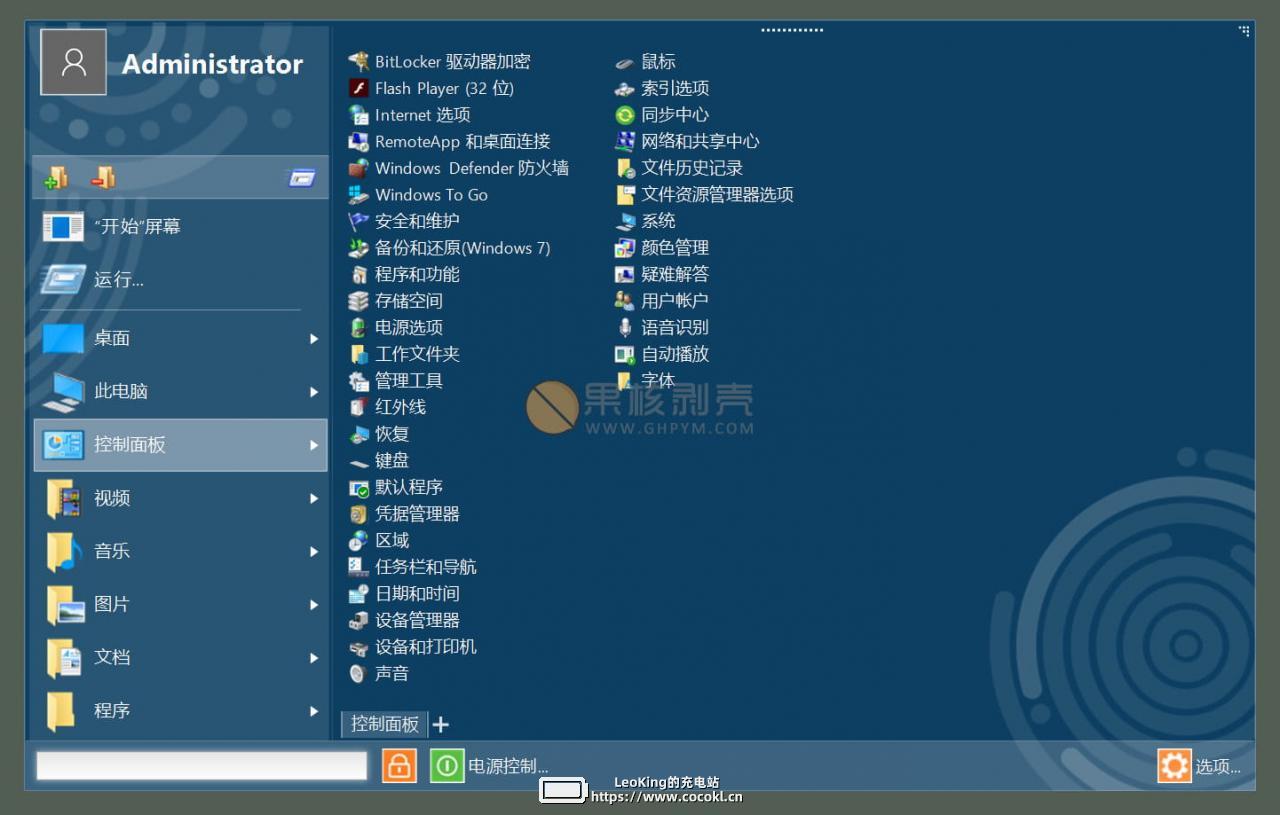Open 备份和还原(Windows 7) icon

[358, 248]
